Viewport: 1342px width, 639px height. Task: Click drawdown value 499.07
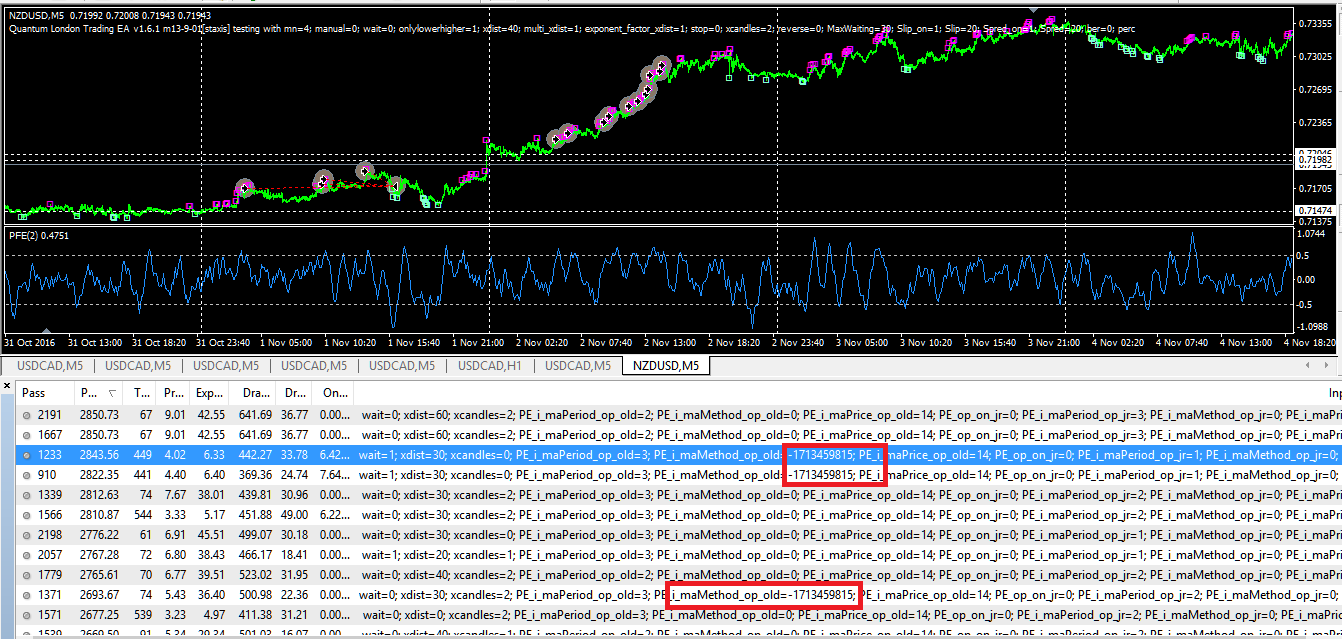point(255,535)
